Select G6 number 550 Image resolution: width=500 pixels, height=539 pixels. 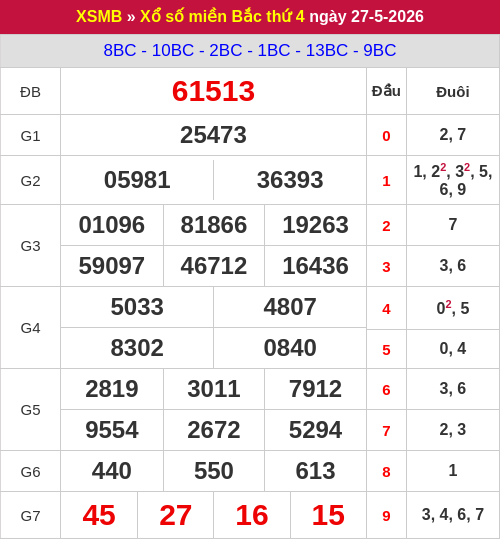coord(214,471)
